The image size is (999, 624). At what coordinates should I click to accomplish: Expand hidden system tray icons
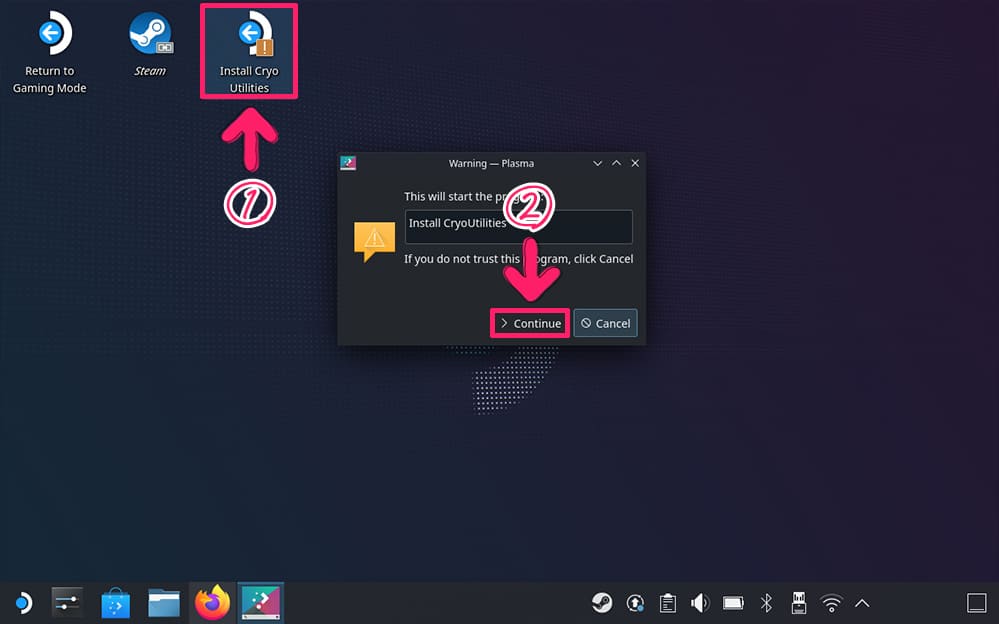point(862,603)
